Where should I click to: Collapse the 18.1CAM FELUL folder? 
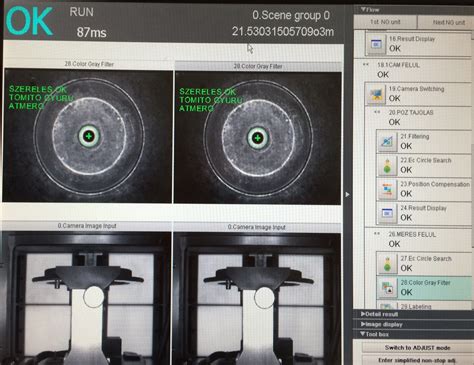(366, 65)
